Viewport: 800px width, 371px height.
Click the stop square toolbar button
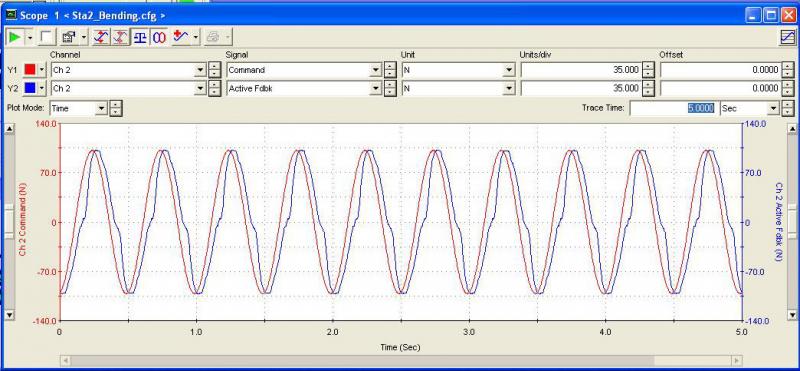tap(46, 37)
